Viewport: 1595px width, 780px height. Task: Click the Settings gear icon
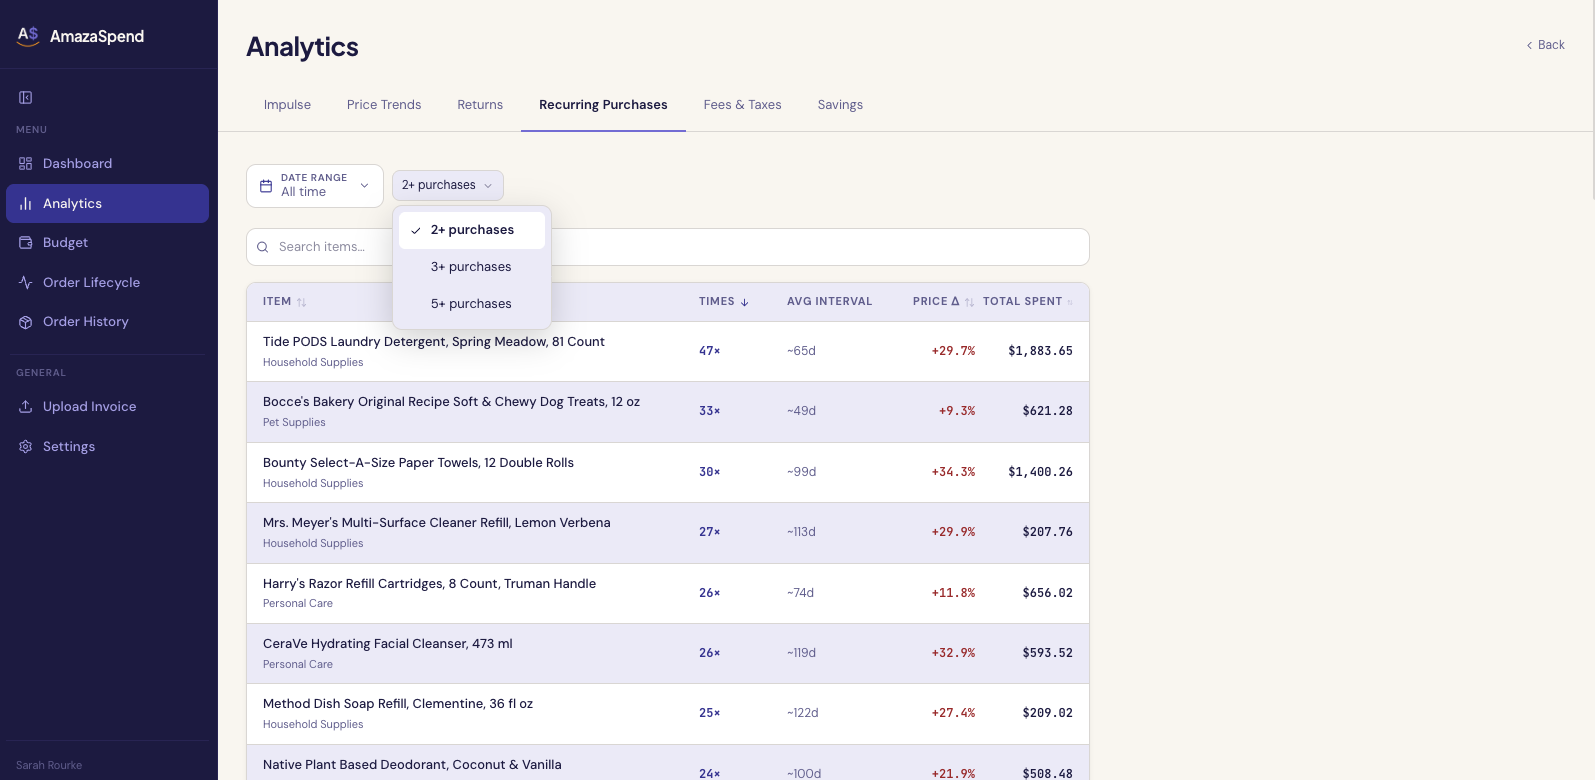pyautogui.click(x=26, y=446)
